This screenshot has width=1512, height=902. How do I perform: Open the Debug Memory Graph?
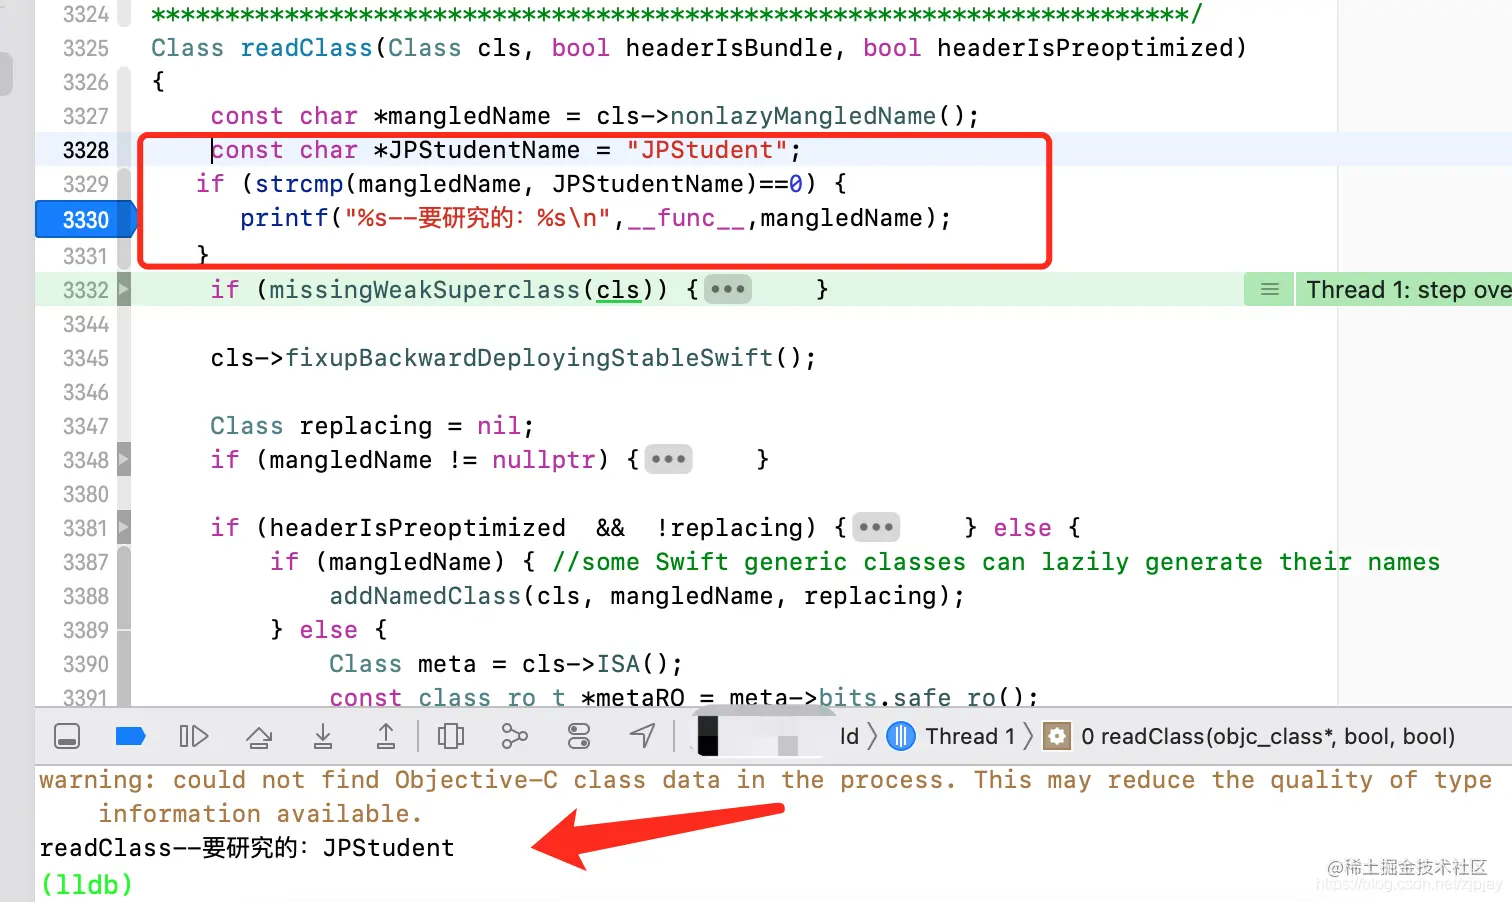click(514, 737)
